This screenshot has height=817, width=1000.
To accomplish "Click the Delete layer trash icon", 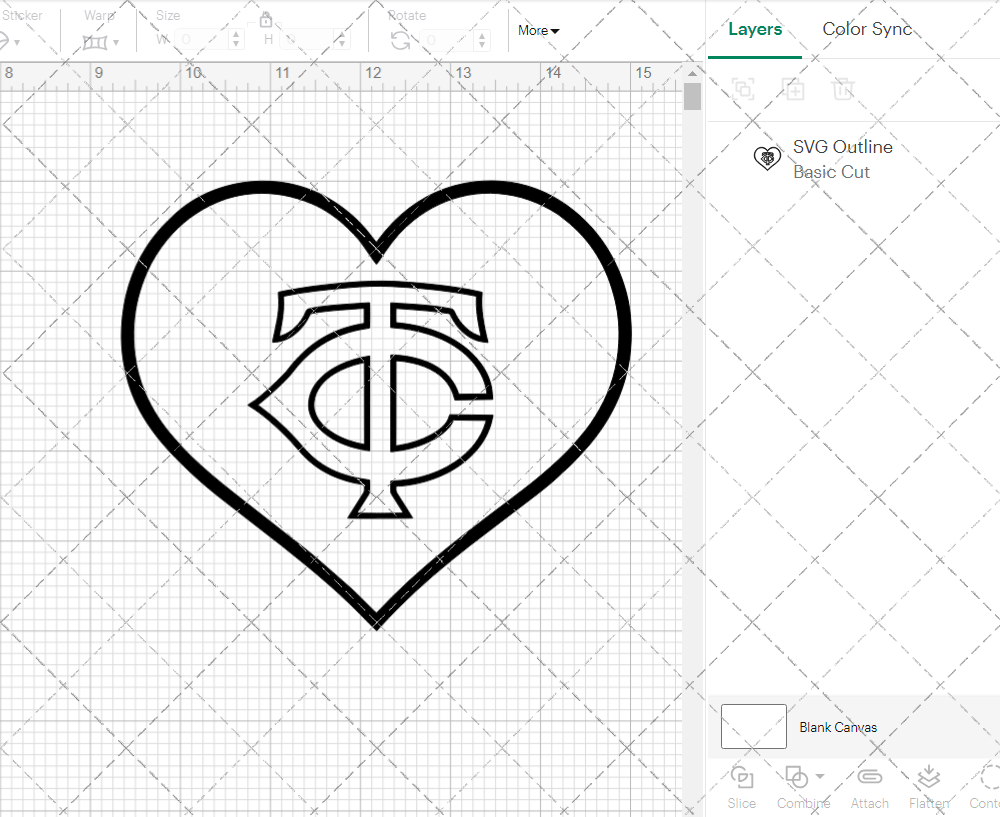I will point(842,89).
